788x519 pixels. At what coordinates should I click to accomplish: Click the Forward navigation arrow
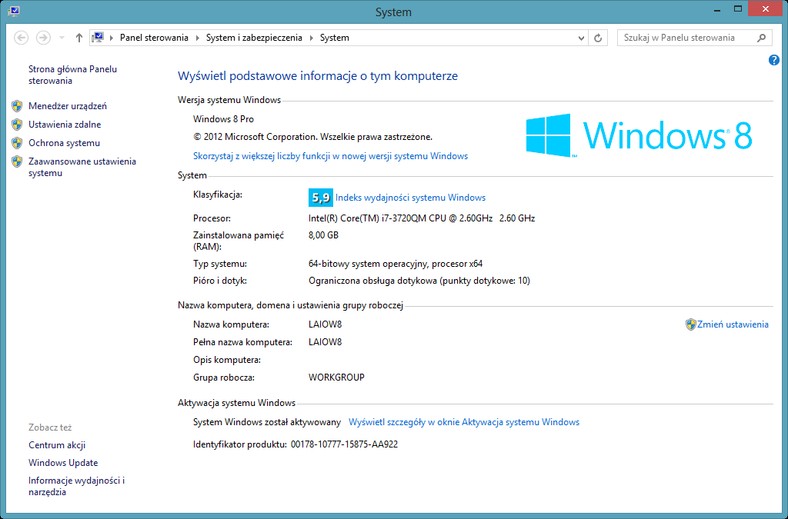(42, 38)
